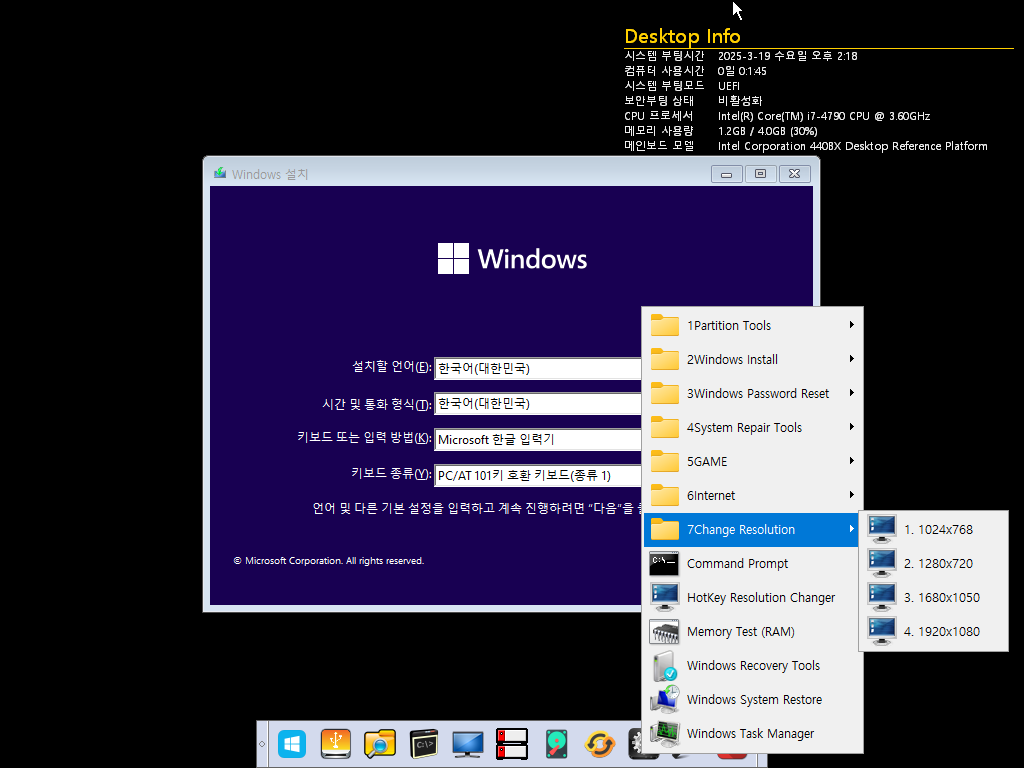Start Memory Test (RAM)
The image size is (1024, 768).
[x=754, y=631]
